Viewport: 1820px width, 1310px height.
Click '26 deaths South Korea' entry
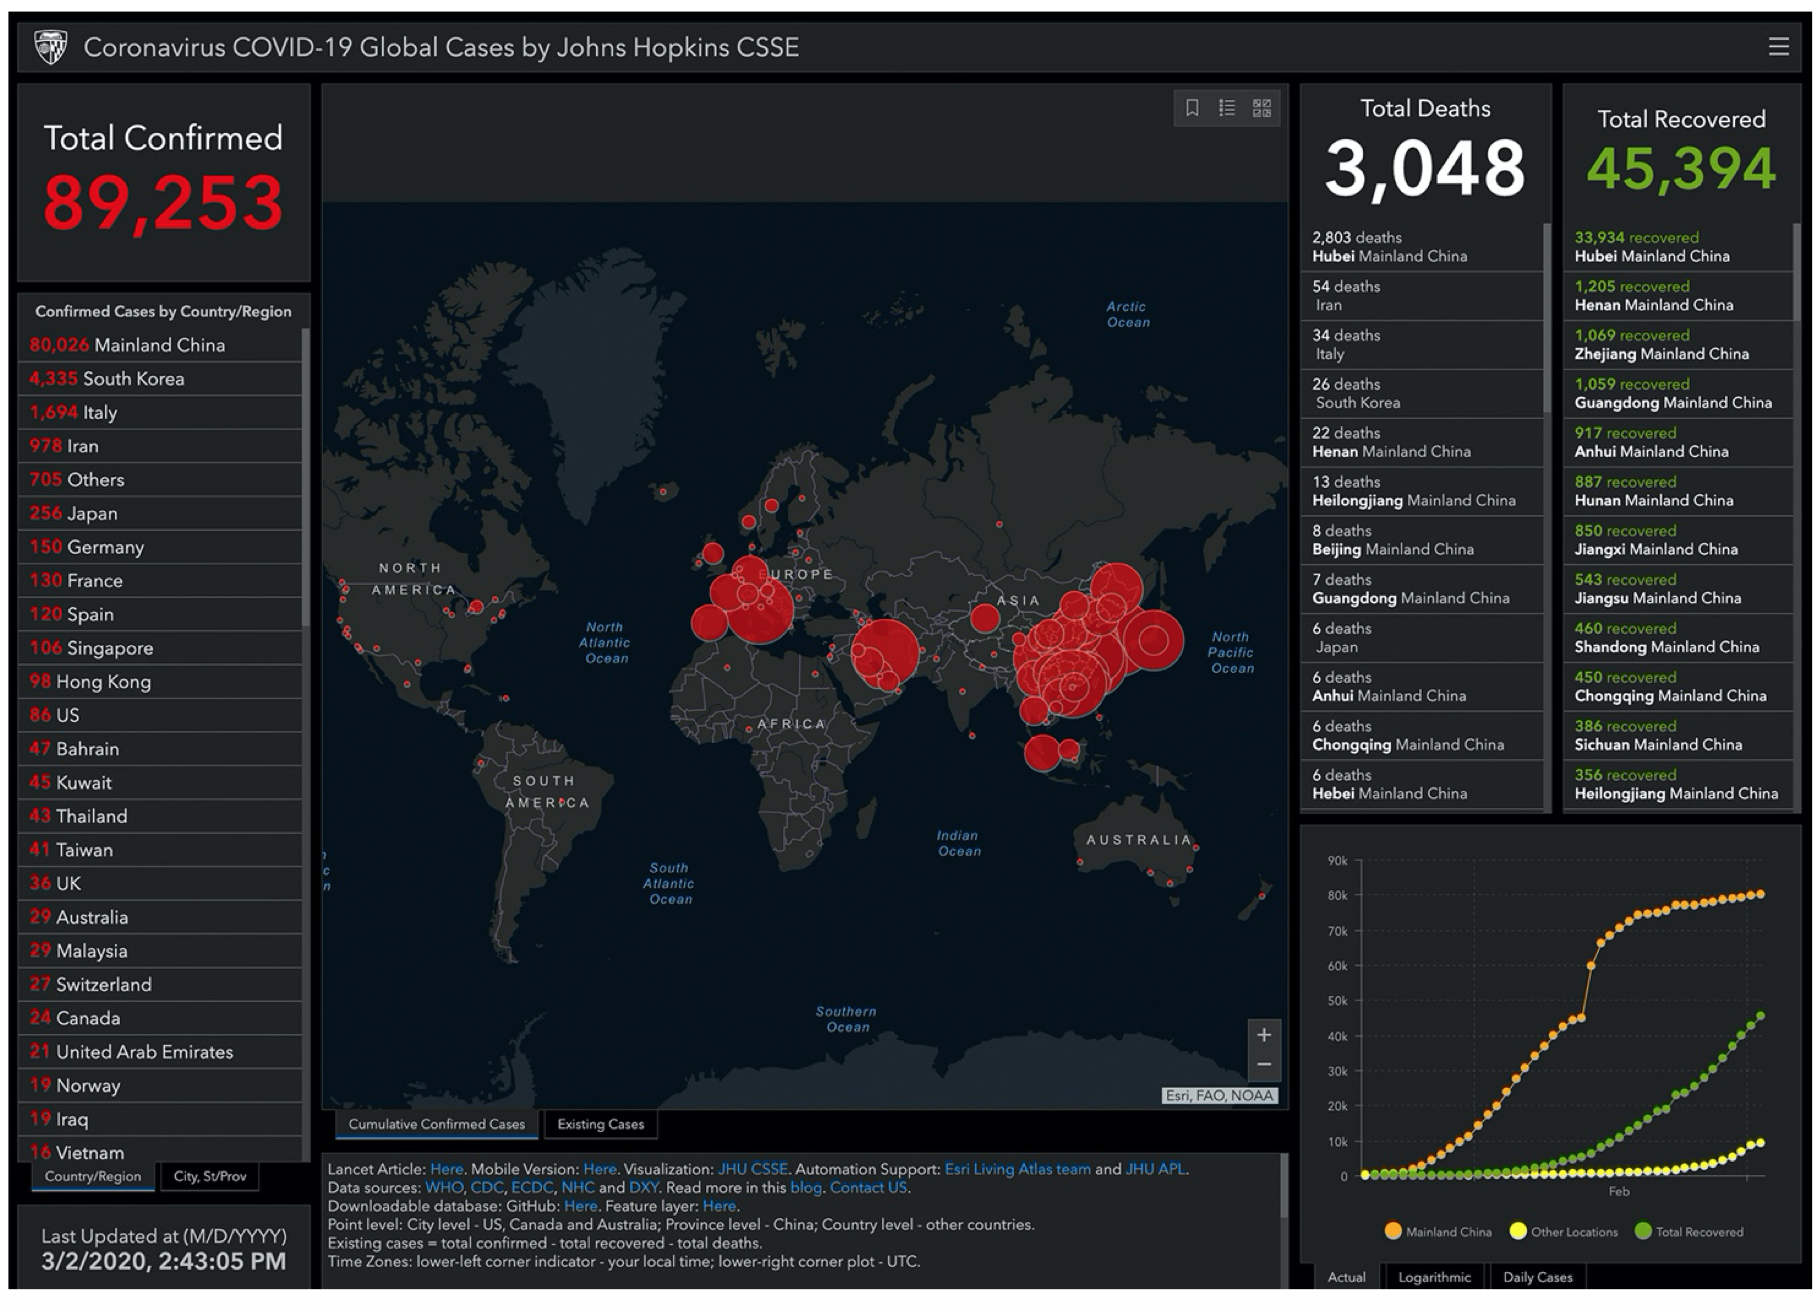[1421, 394]
